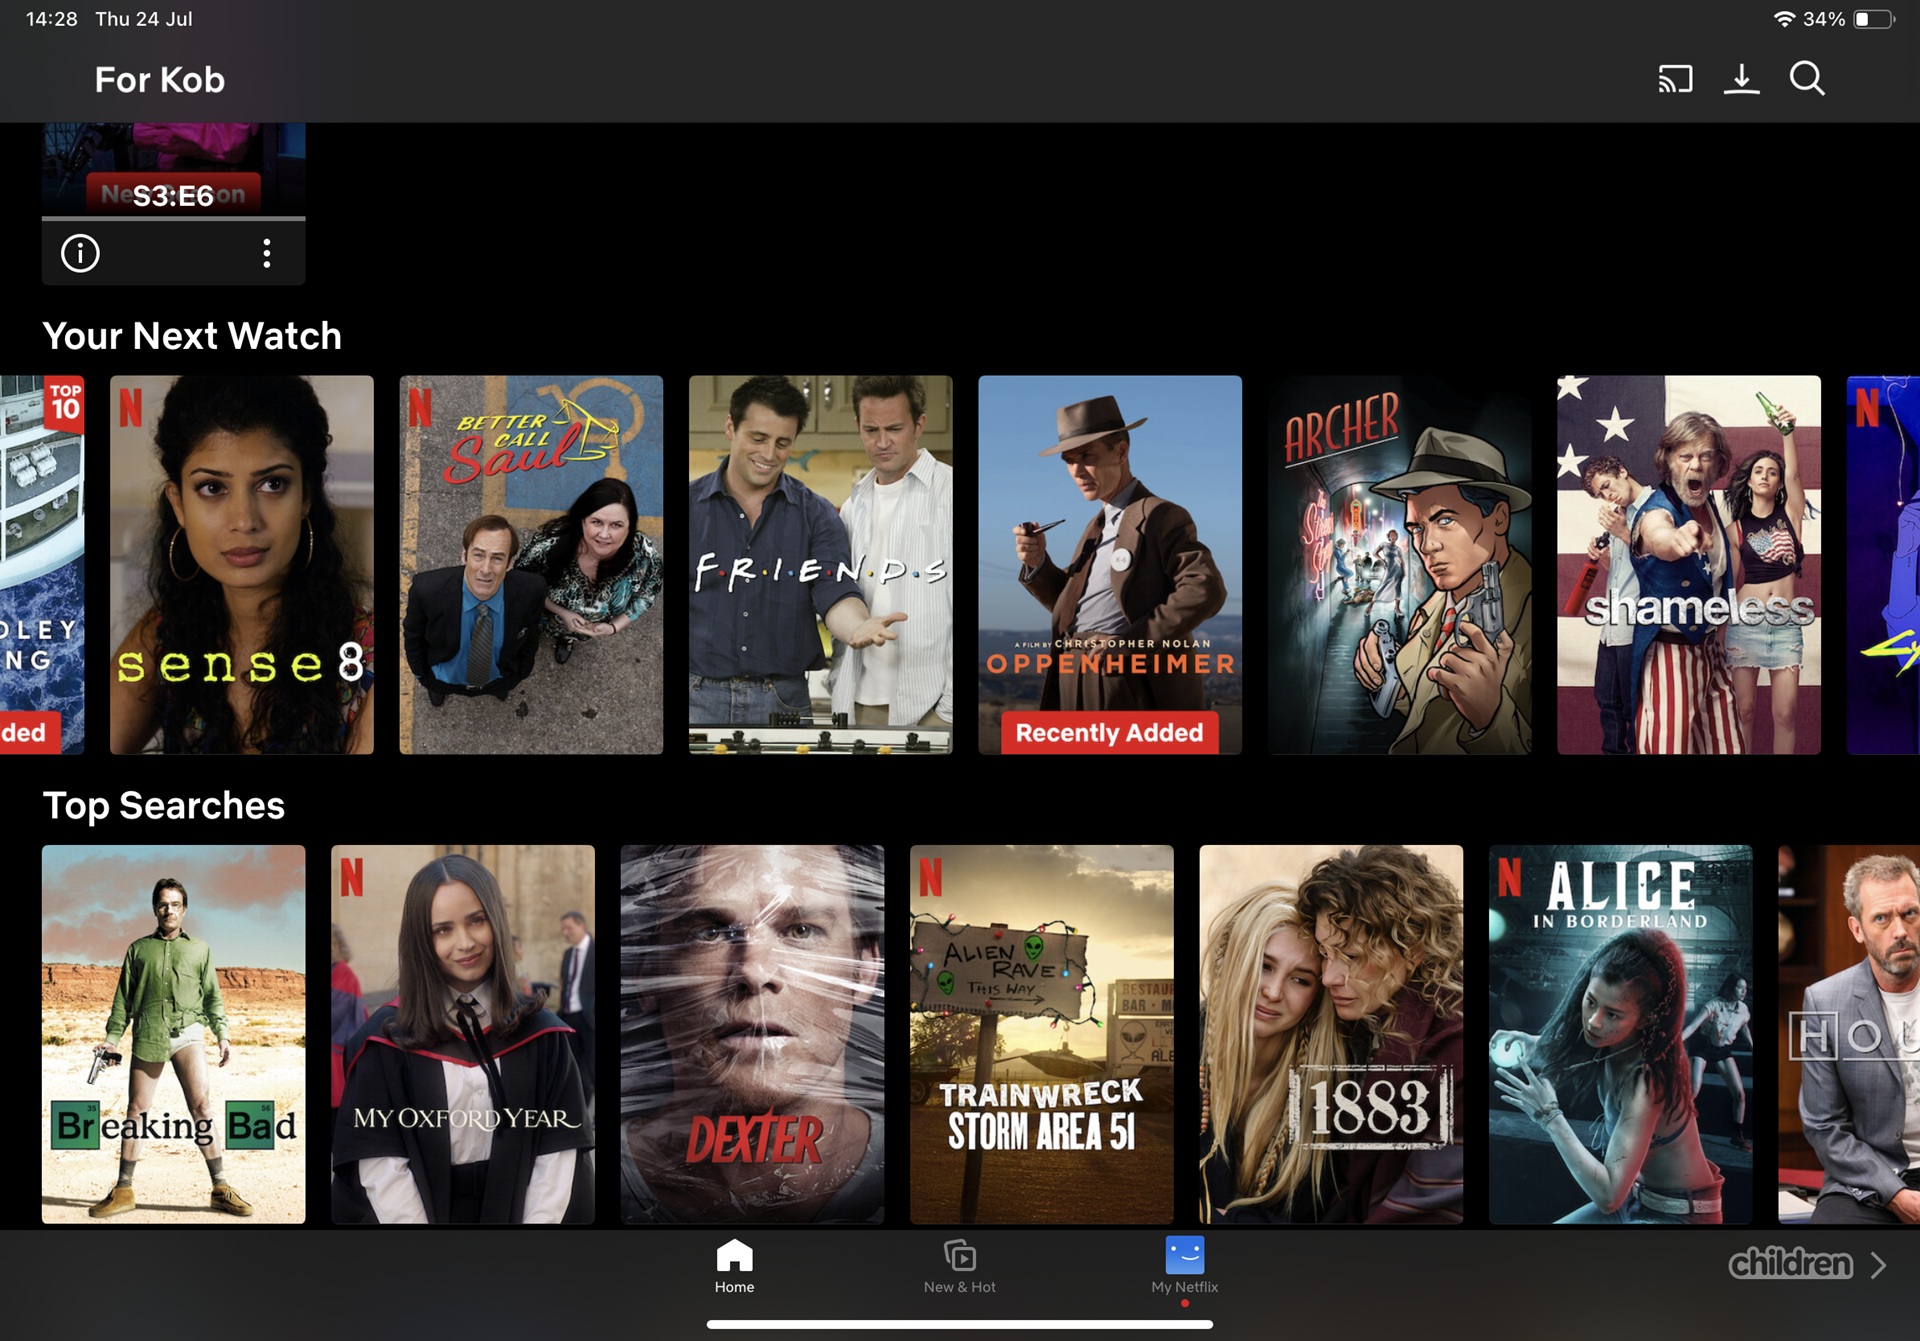This screenshot has width=1920, height=1341.
Task: Open the Dexter poster
Action: tap(752, 1034)
